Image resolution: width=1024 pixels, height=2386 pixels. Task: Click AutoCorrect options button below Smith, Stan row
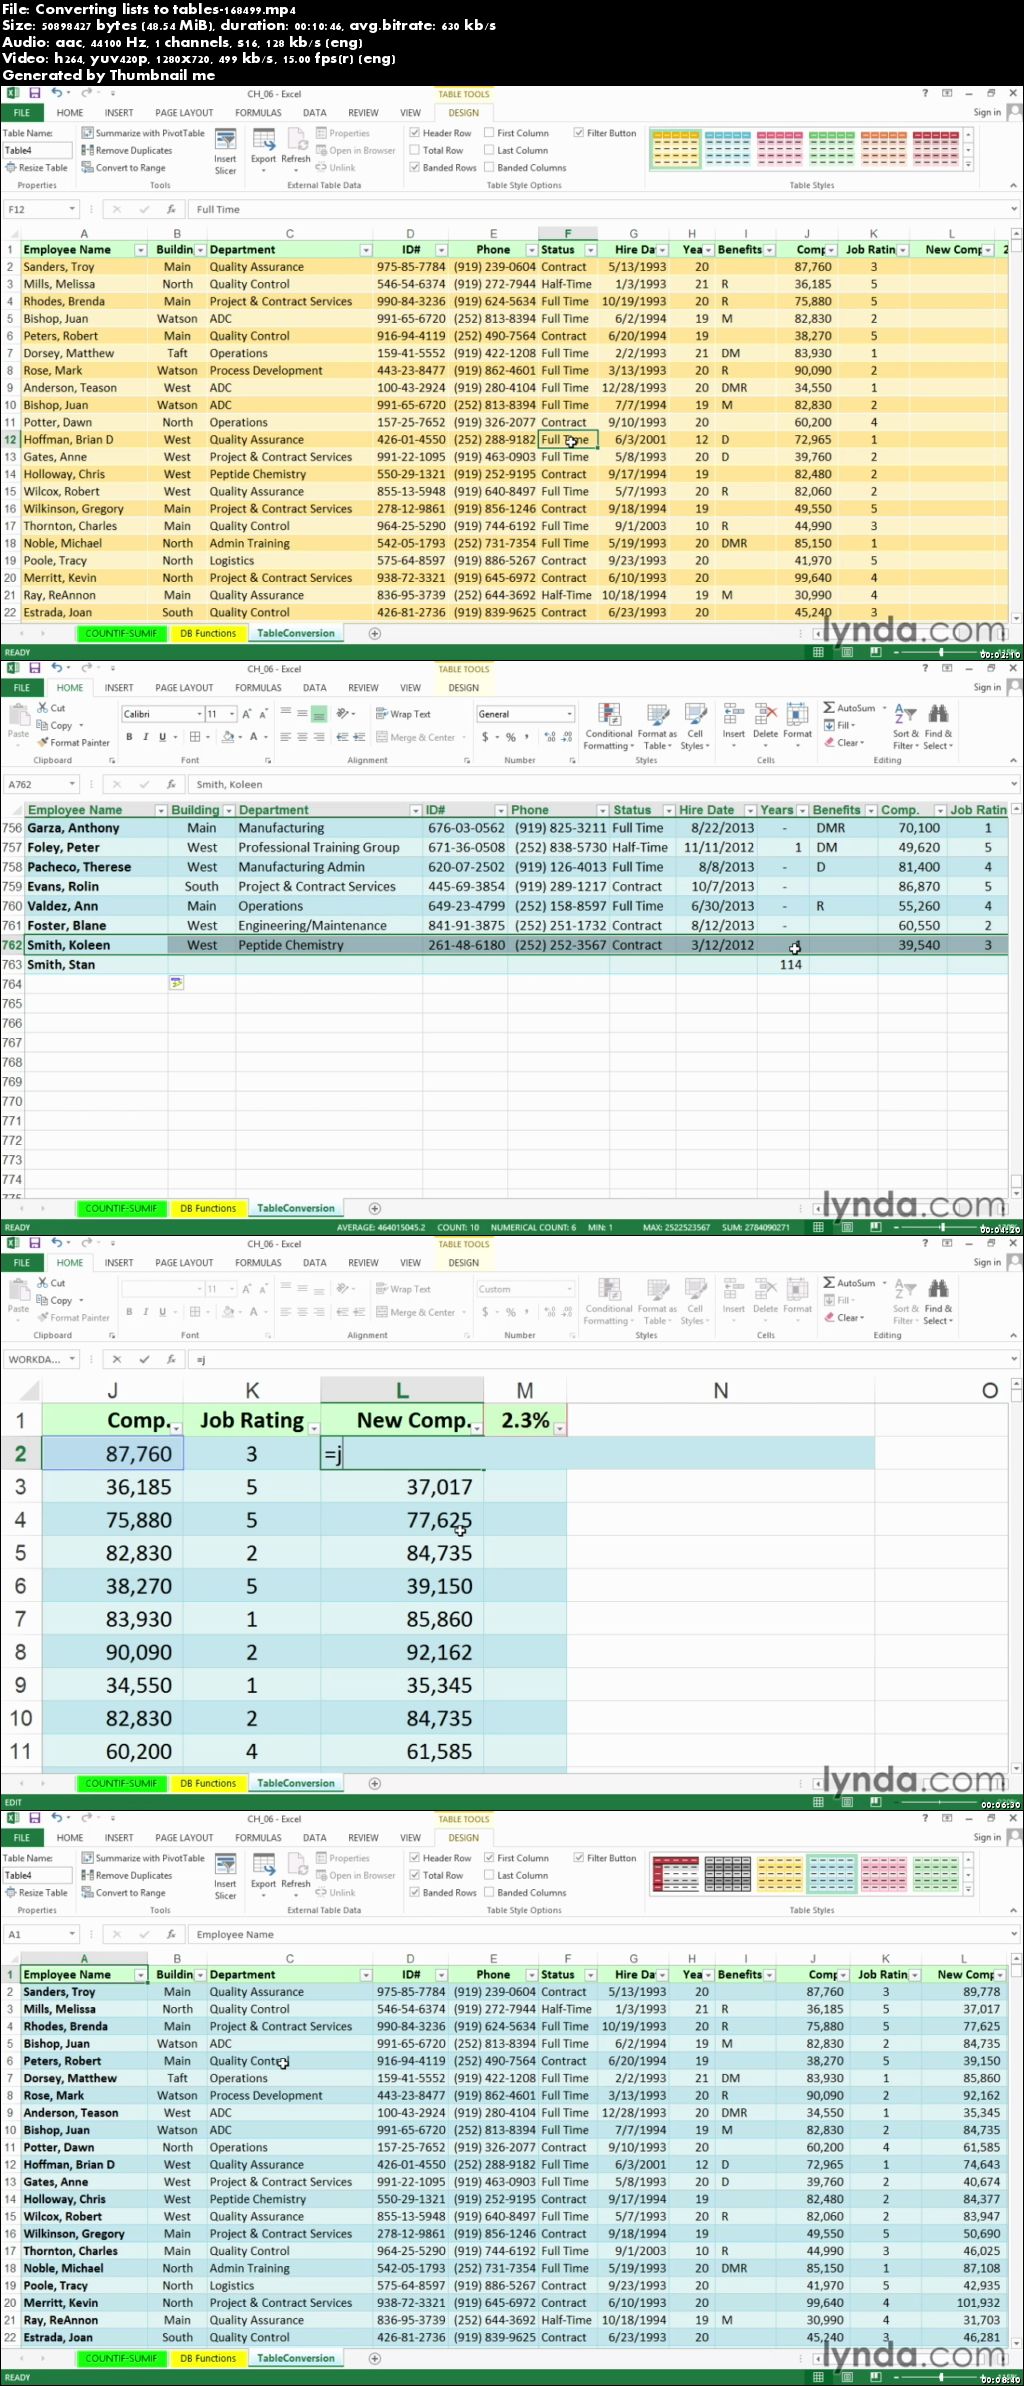176,984
